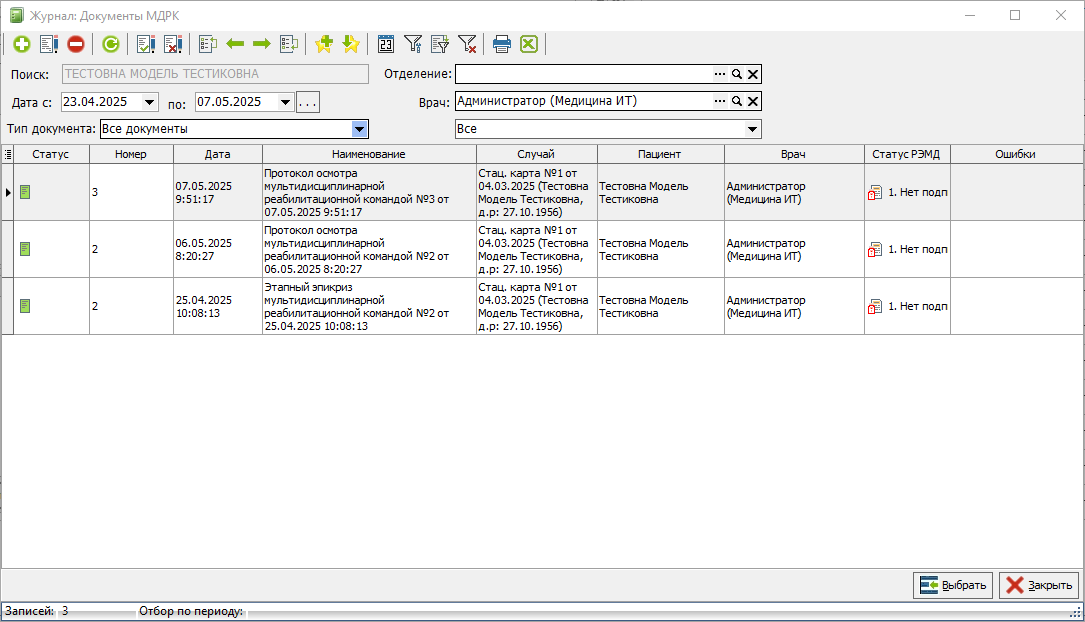1085x622 pixels.
Task: Click the go-to-last-record list icon
Action: pyautogui.click(x=289, y=44)
